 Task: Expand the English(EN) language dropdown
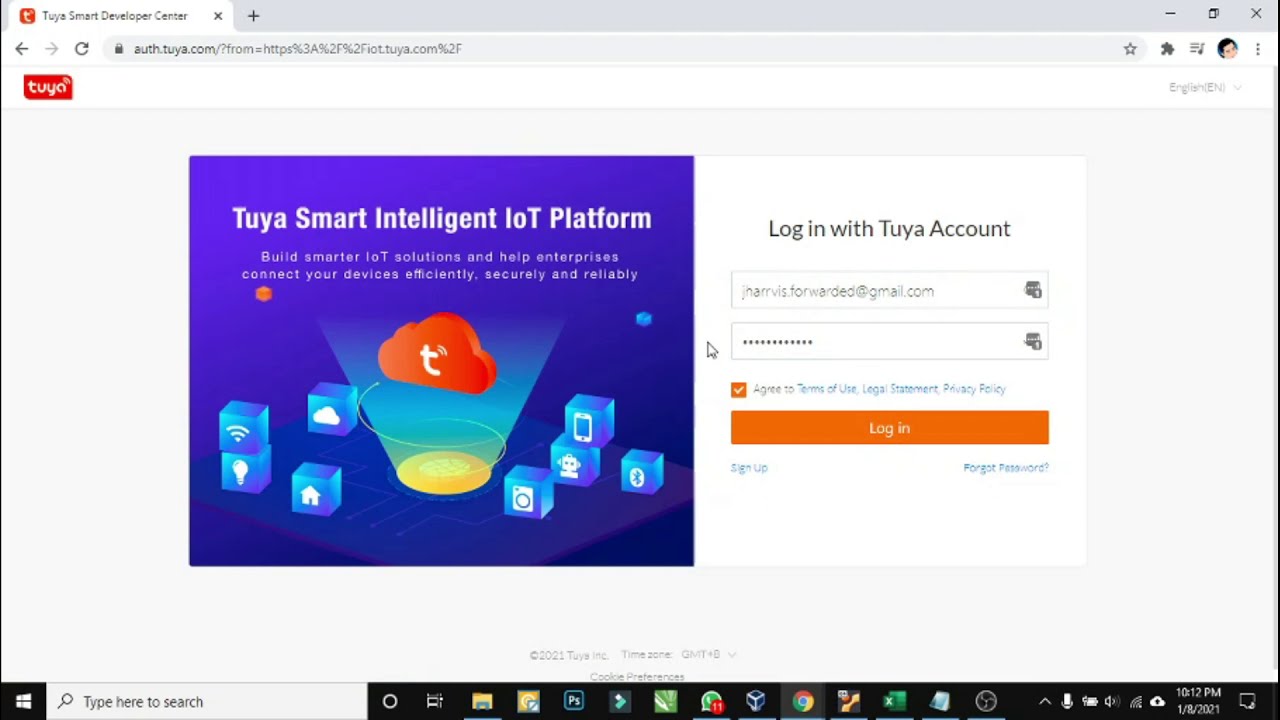[1205, 87]
